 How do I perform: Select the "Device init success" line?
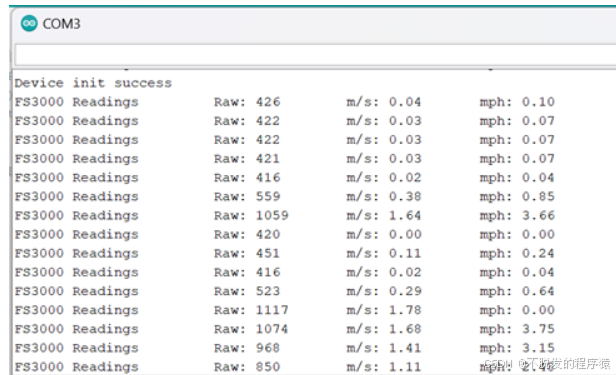coord(93,83)
